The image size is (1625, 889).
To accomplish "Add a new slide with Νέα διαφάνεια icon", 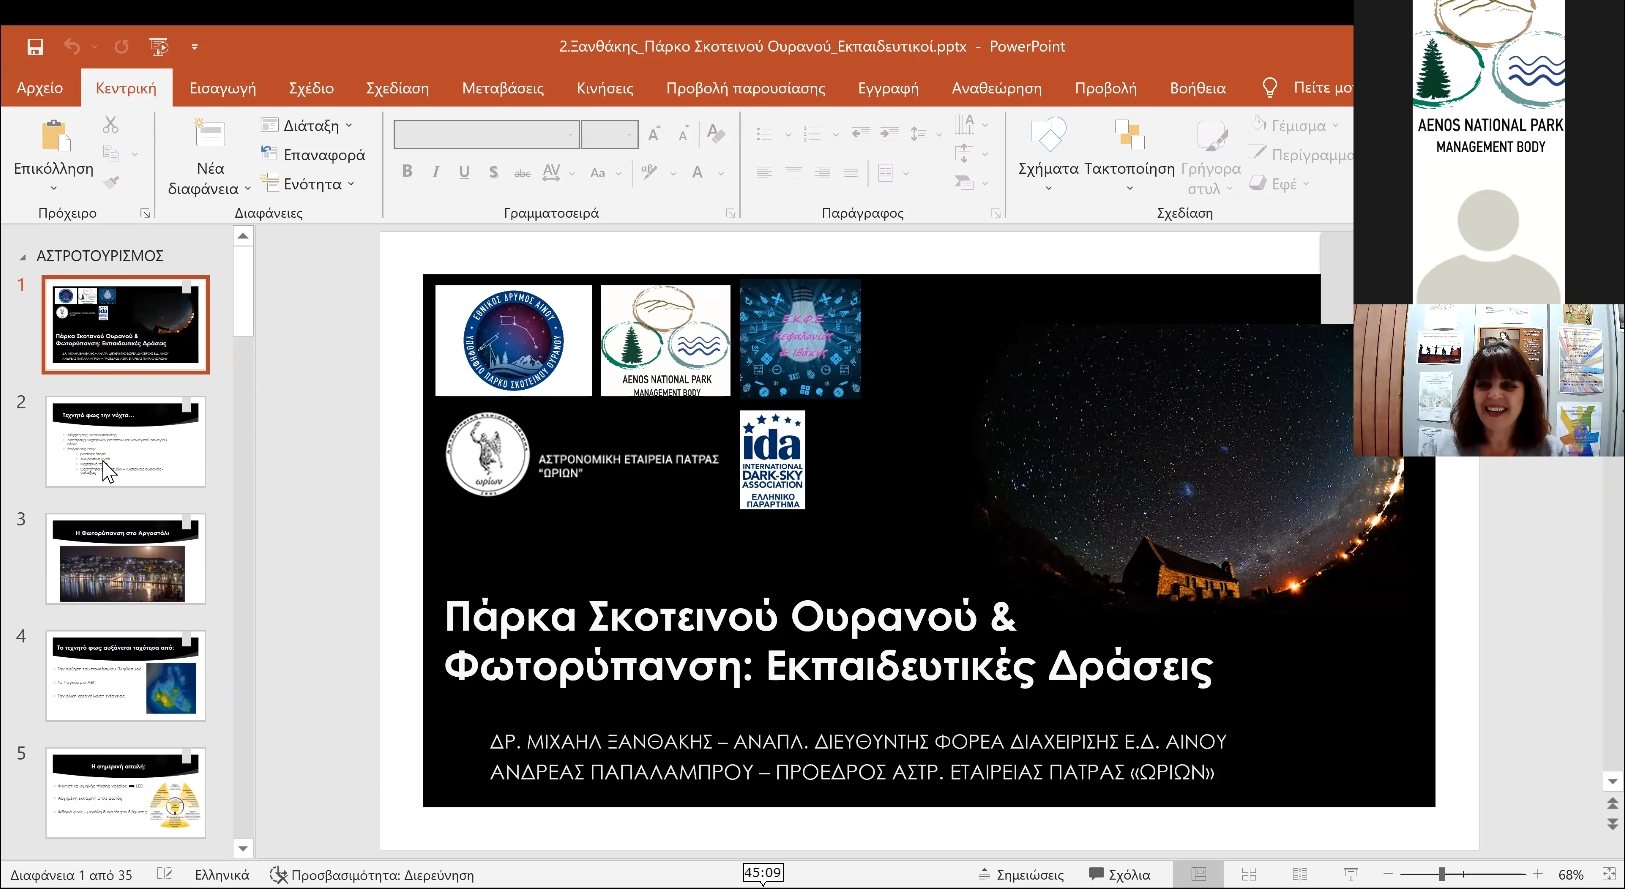I will [x=210, y=134].
